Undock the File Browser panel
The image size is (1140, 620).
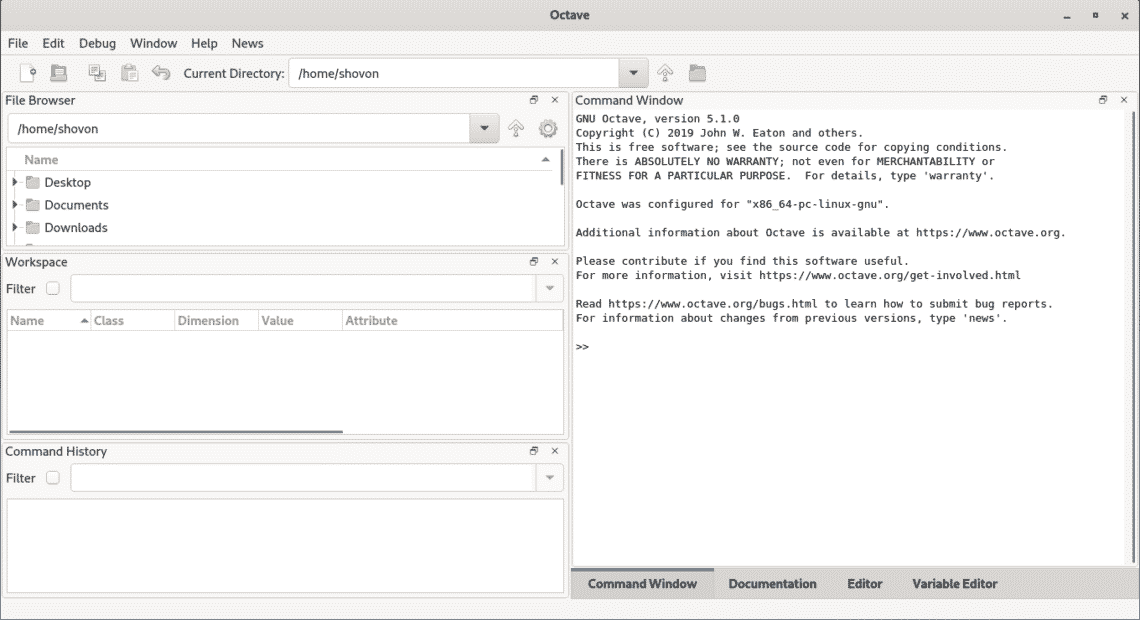point(534,100)
